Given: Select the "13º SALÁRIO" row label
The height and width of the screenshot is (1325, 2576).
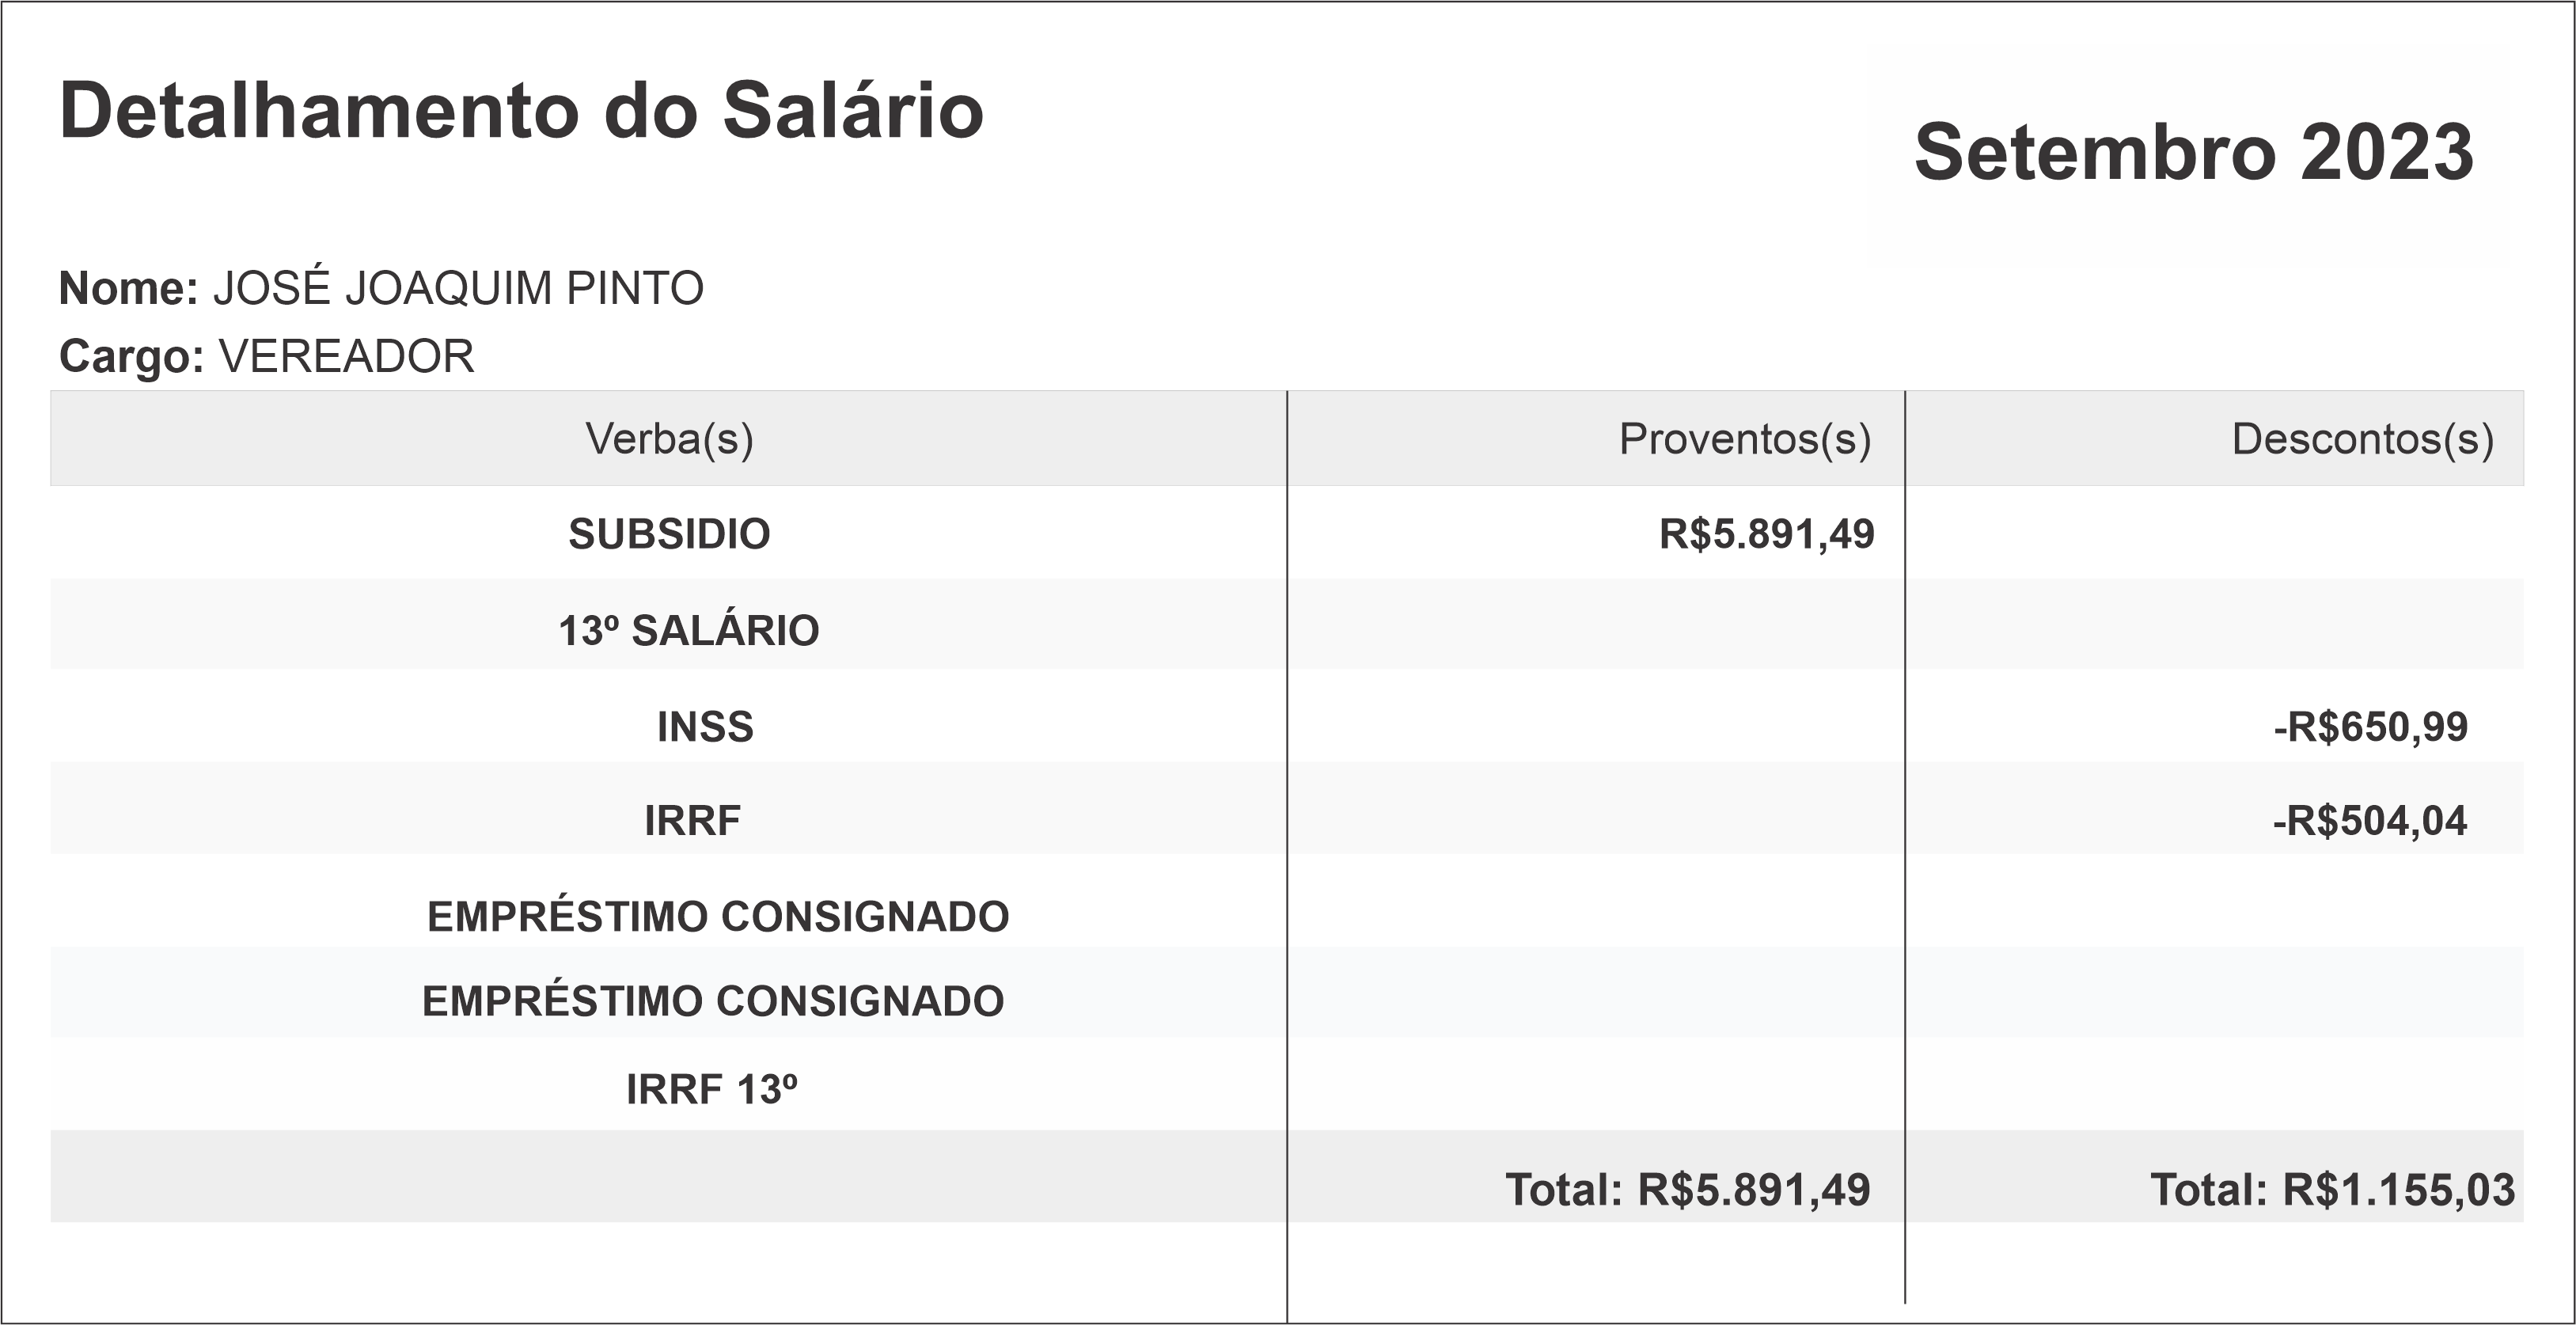Looking at the screenshot, I should click(688, 631).
